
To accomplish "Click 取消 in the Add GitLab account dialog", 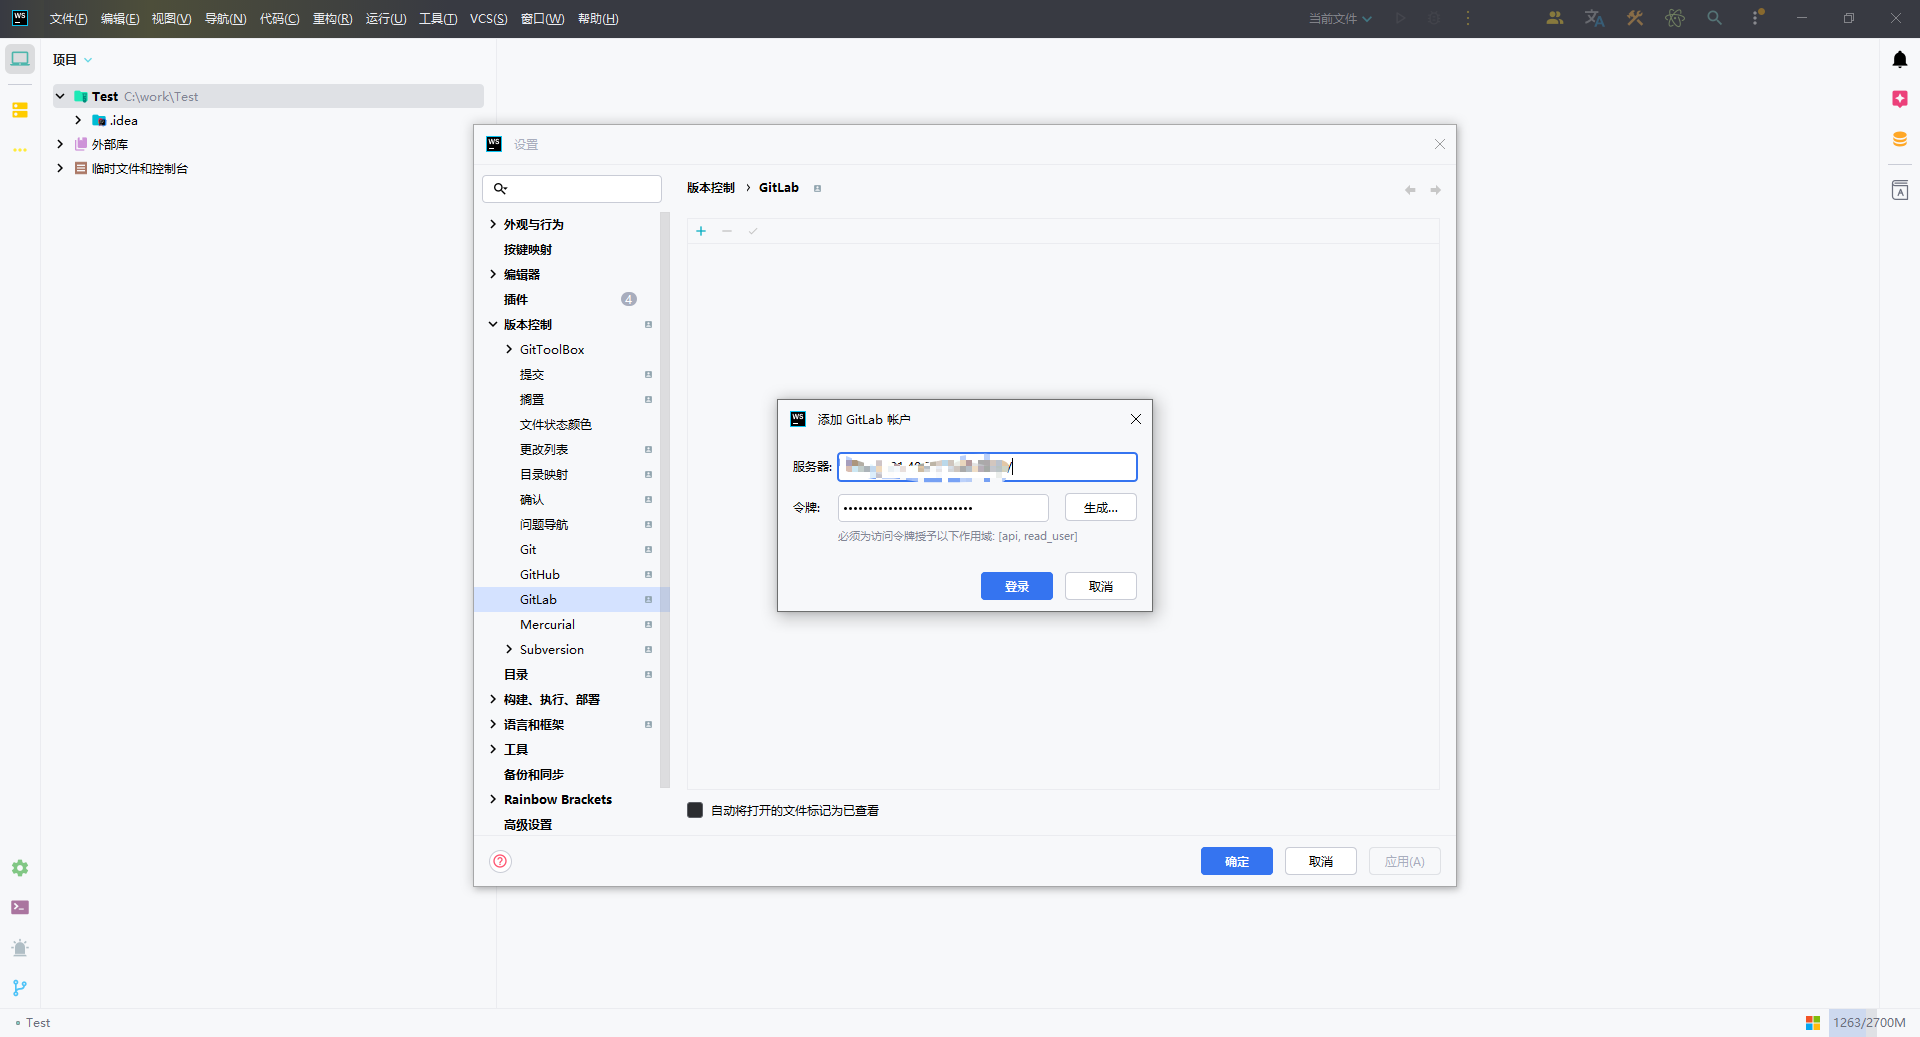I will (x=1100, y=586).
